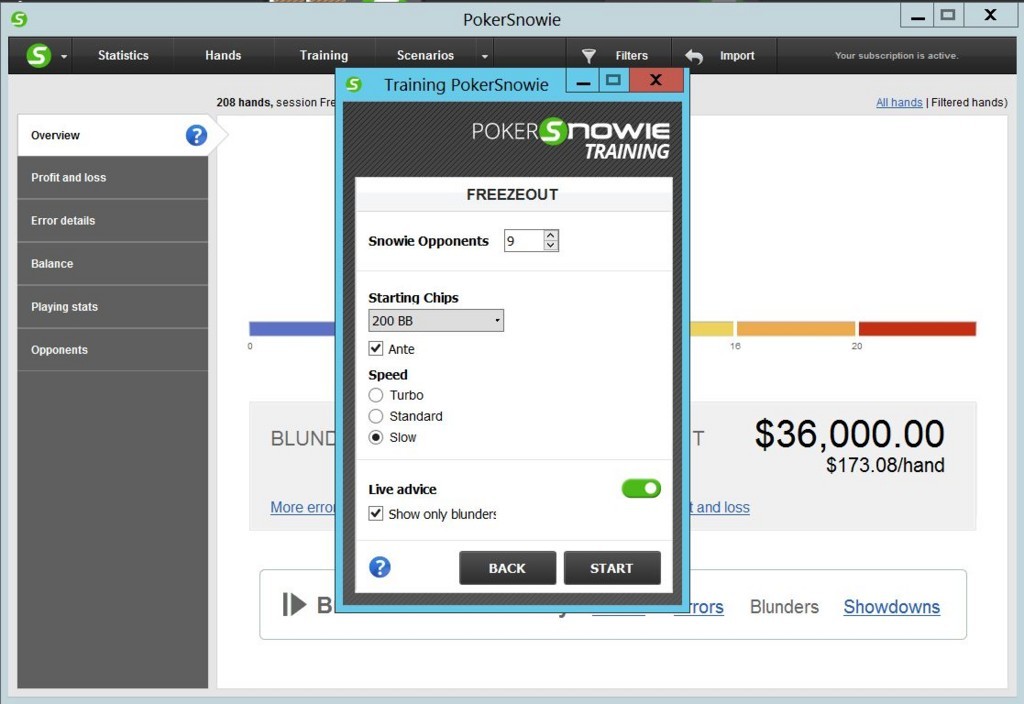Viewport: 1024px width, 704px height.
Task: Click the main window title bar Snowie icon
Action: 19,19
